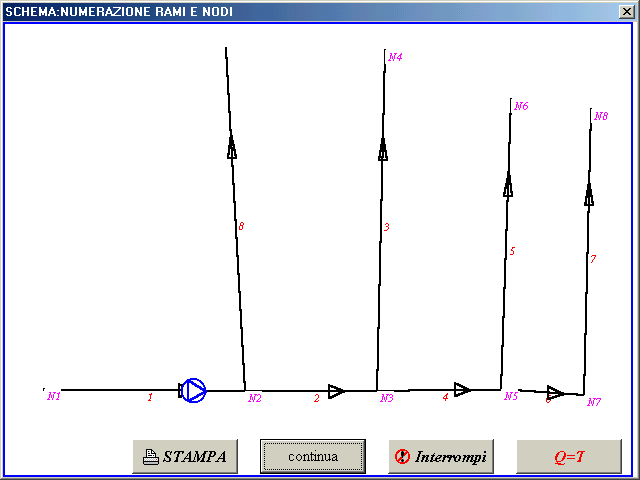Click the flow arrow on branch 4

462,389
